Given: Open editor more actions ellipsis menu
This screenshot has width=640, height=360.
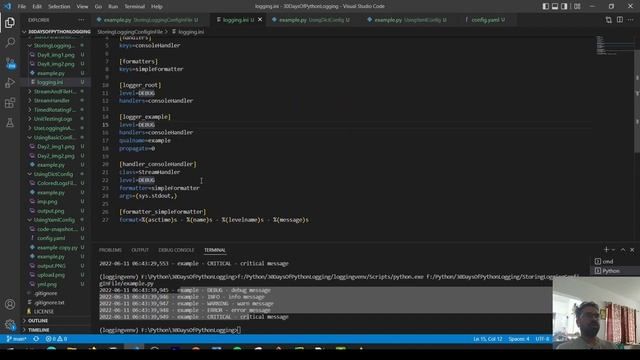Looking at the screenshot, I should [631, 20].
